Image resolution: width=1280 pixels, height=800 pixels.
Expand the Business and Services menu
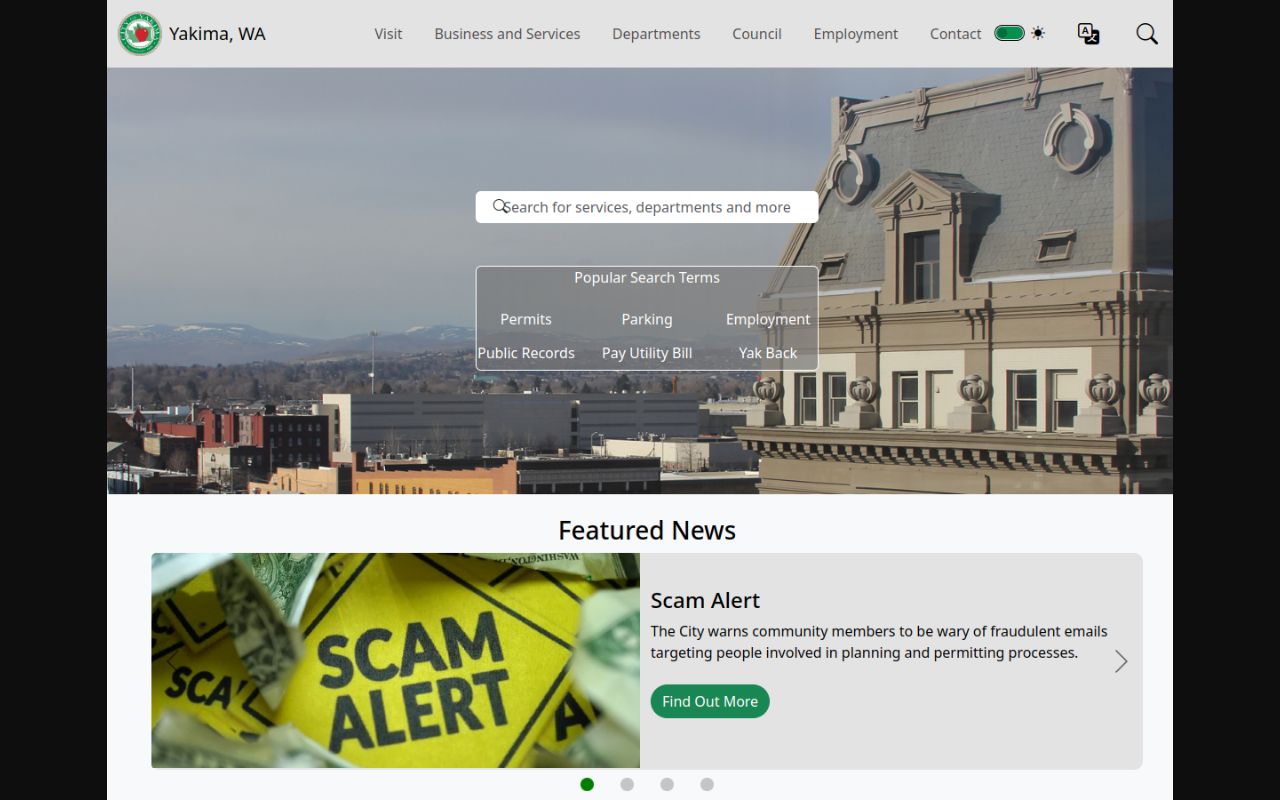point(507,34)
